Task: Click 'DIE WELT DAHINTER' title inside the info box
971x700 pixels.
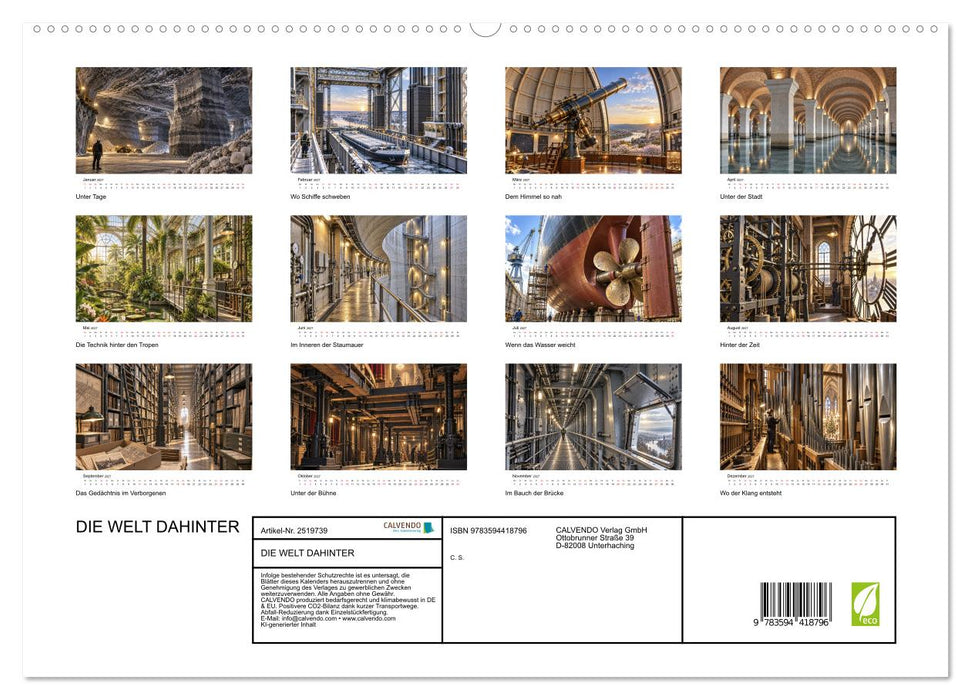Action: [x=308, y=553]
